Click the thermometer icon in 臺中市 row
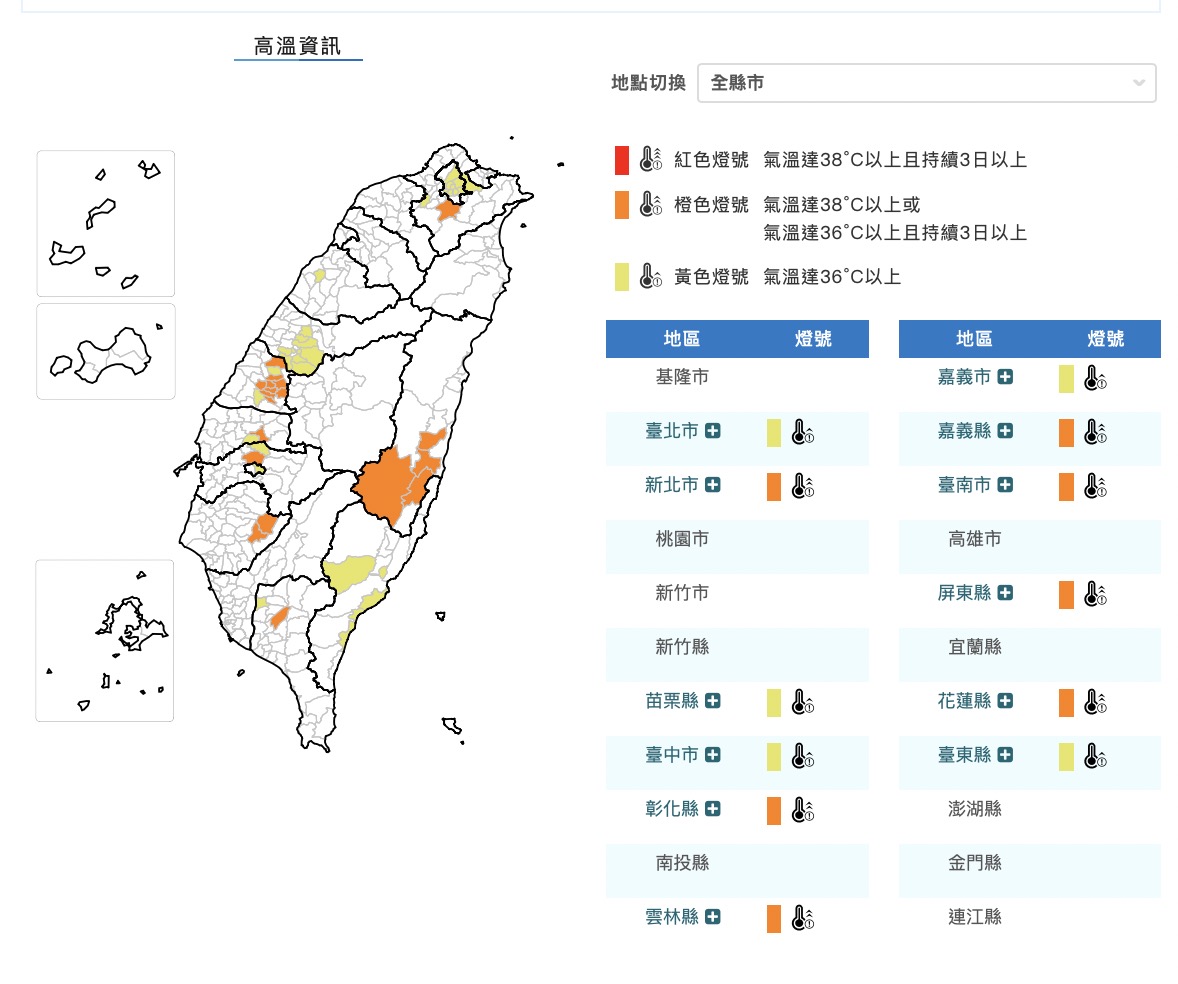Screen dimensions: 1178x984 802,757
